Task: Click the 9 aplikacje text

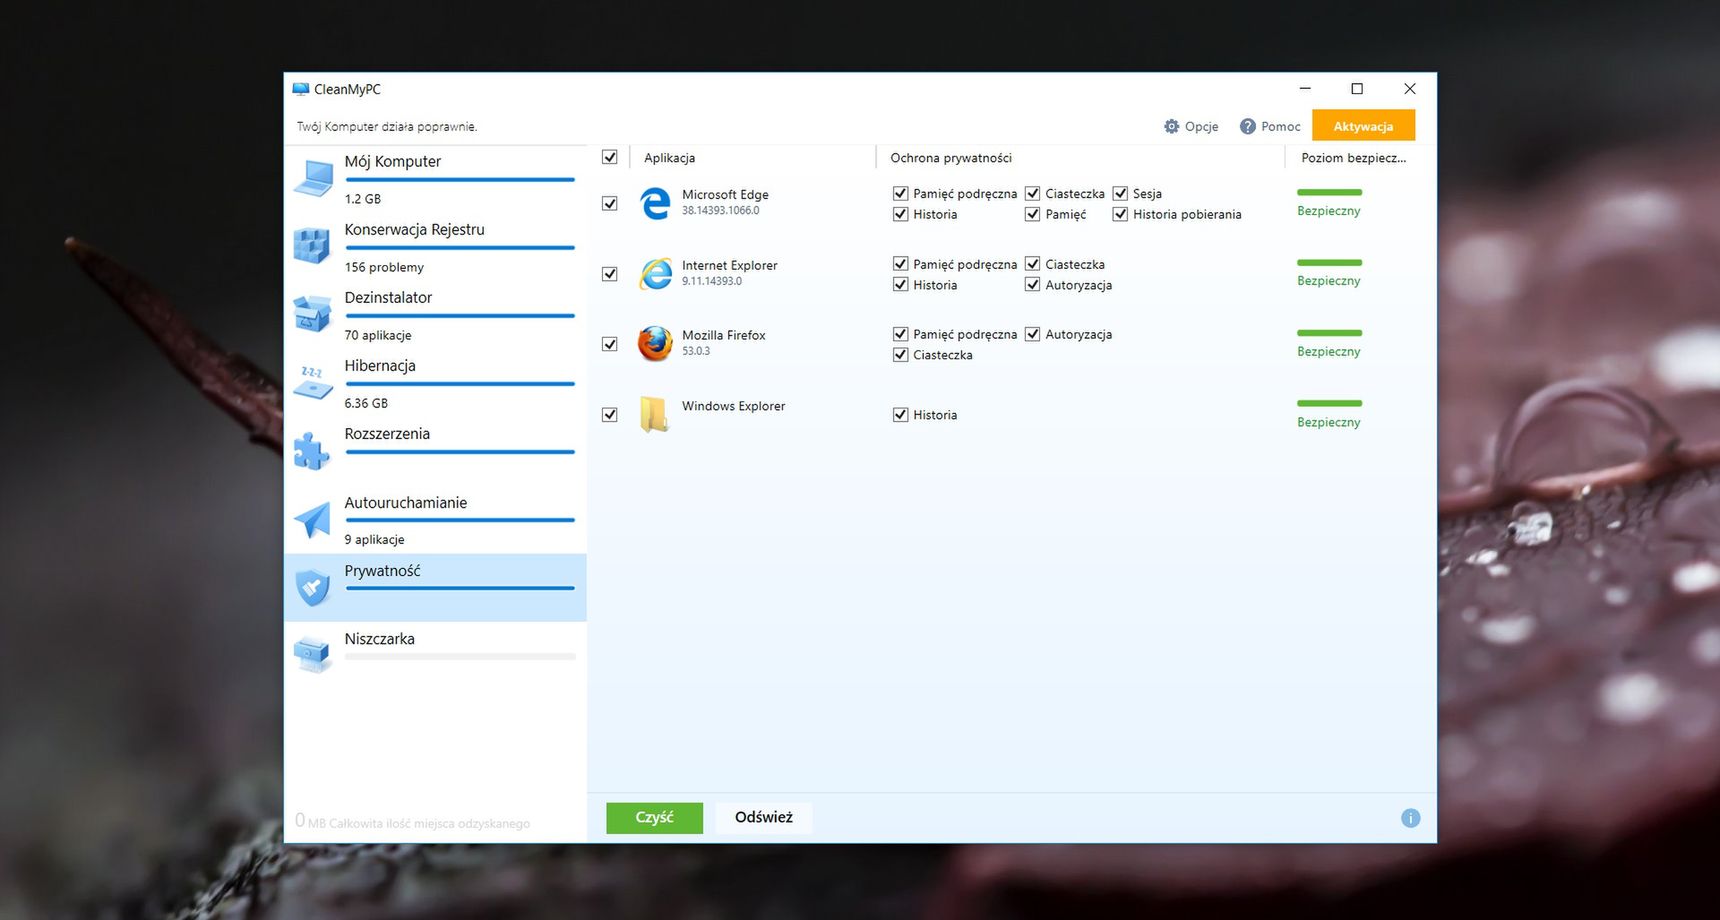Action: pyautogui.click(x=375, y=539)
